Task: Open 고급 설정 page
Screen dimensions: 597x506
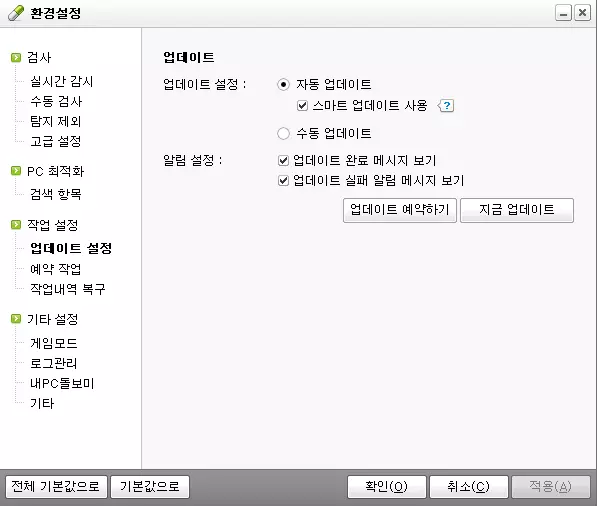Action: tap(56, 141)
